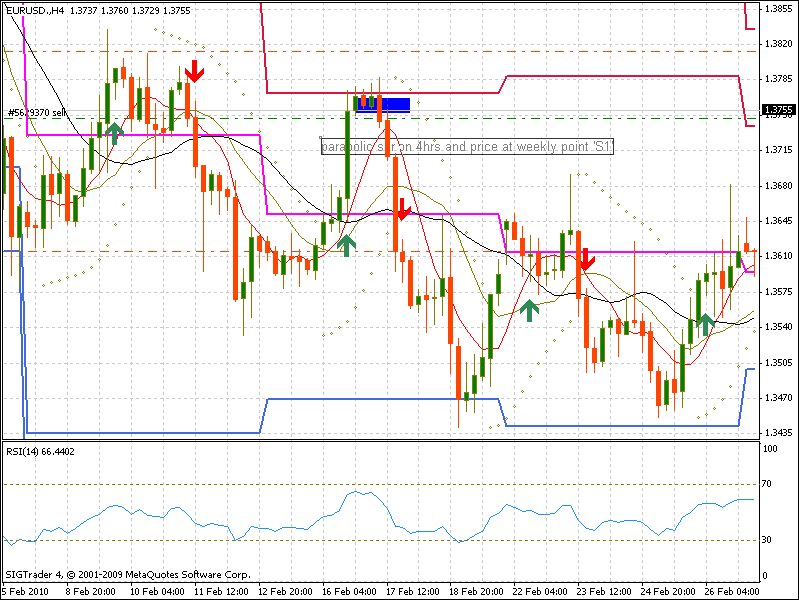Click the red sell arrow near 17 Feb
The width and height of the screenshot is (799, 600).
pyautogui.click(x=401, y=208)
